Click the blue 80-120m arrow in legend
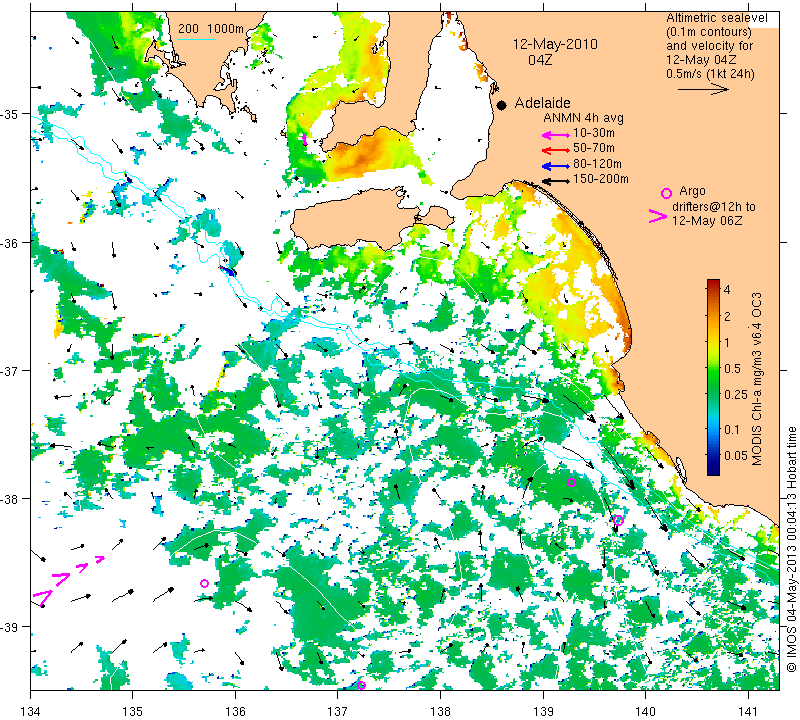The image size is (800, 720). click(x=554, y=164)
